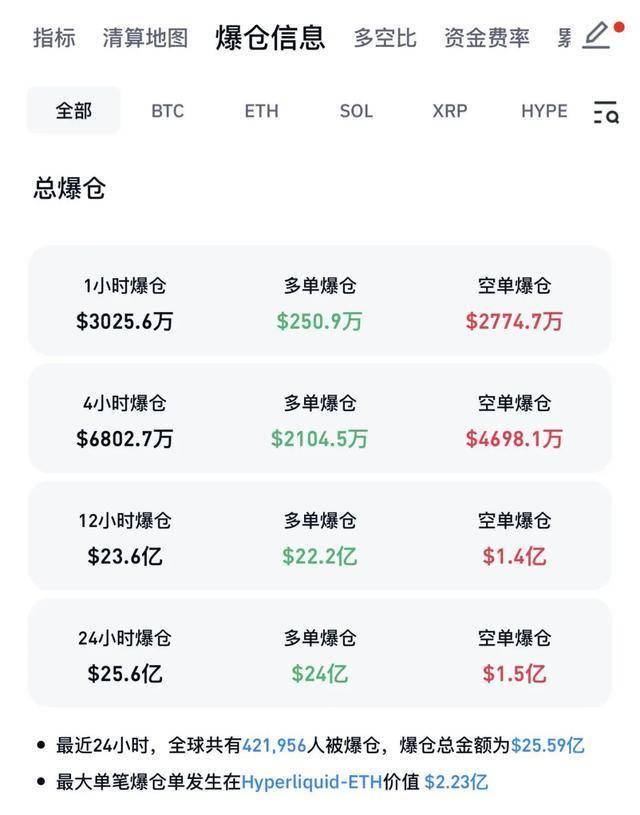Tap the $25.59亿 total amount
640x815 pixels.
click(x=547, y=745)
